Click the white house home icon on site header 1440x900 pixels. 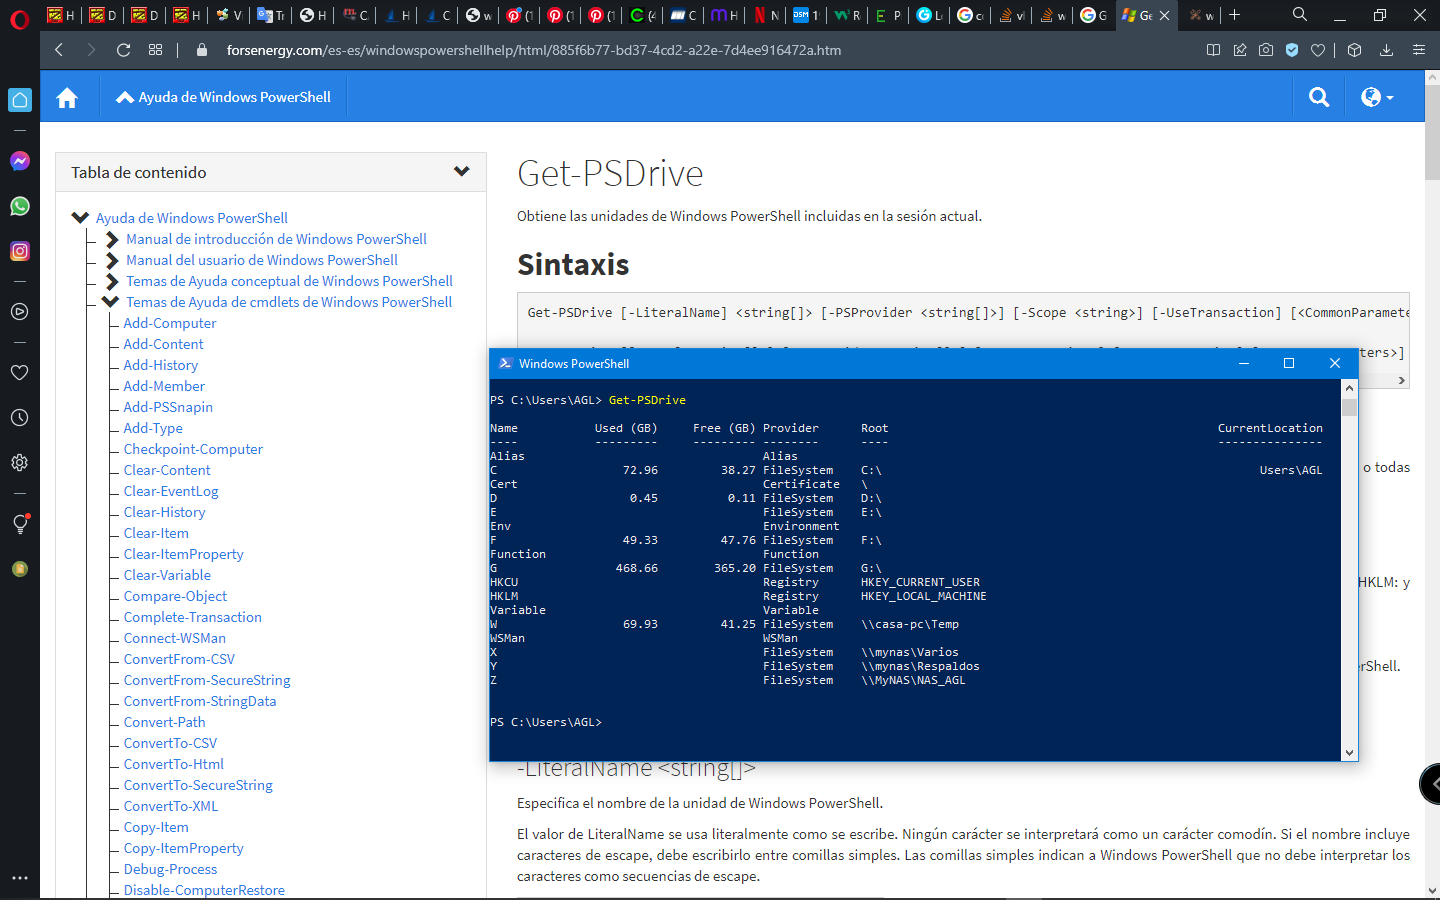[67, 97]
